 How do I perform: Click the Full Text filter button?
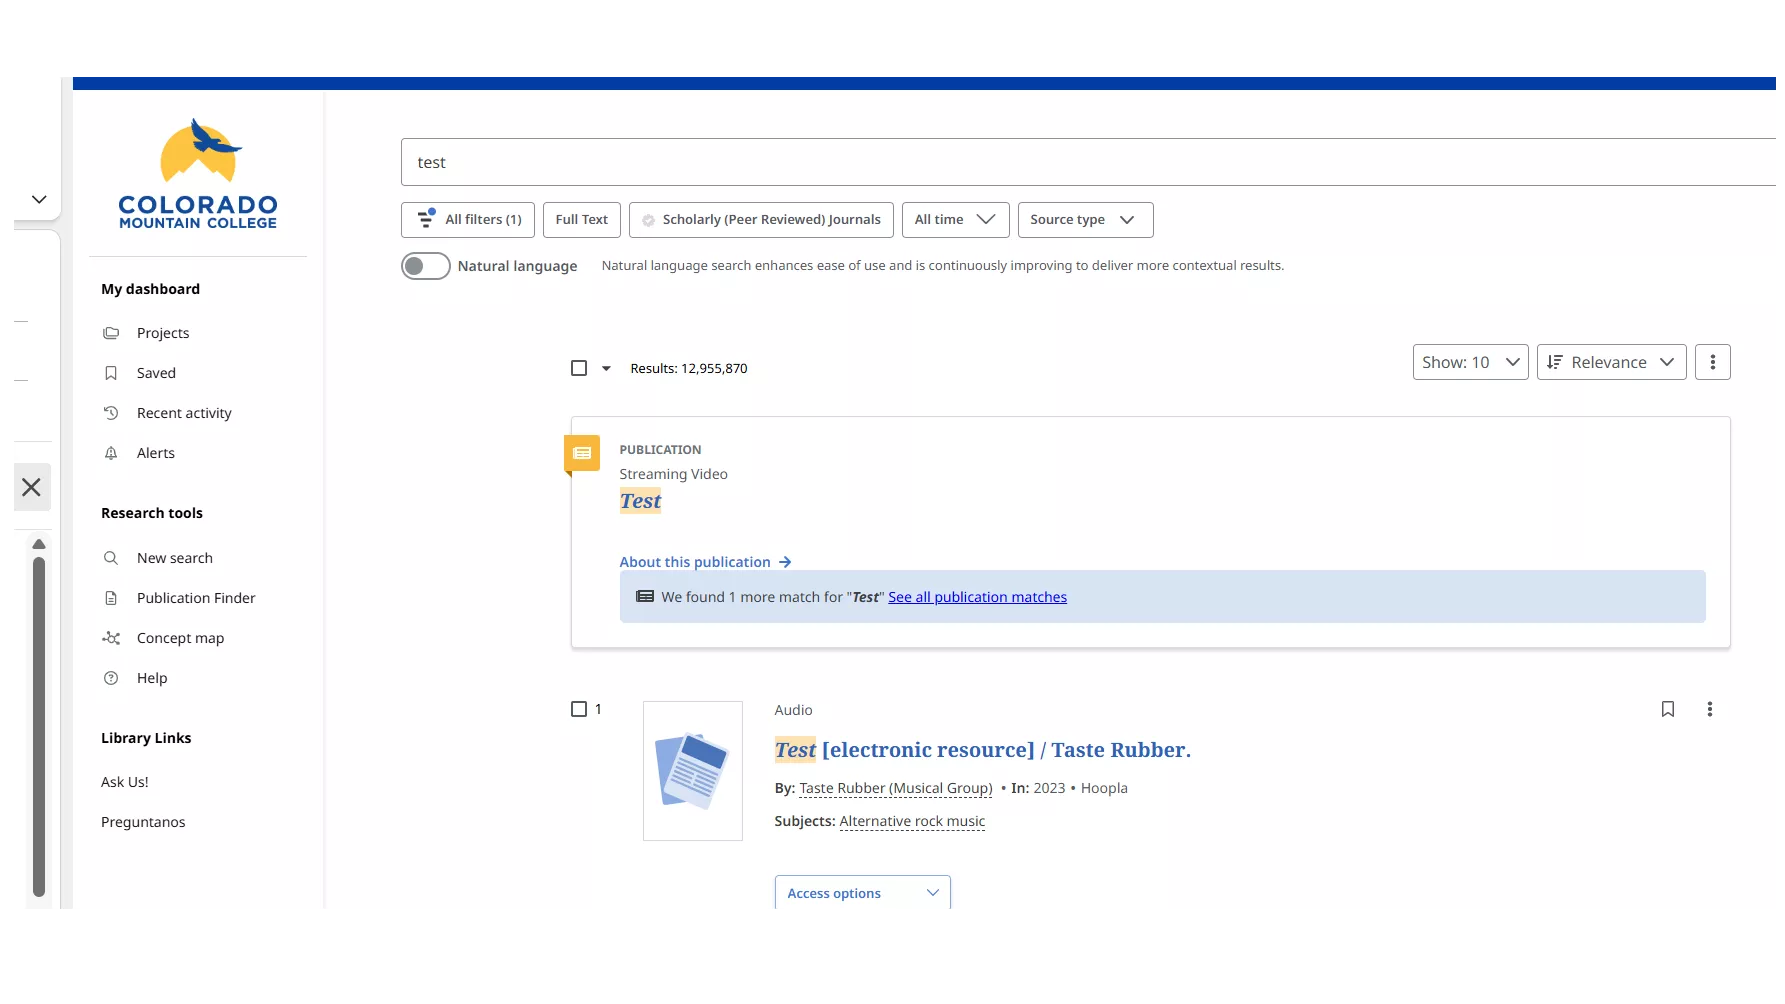click(581, 220)
